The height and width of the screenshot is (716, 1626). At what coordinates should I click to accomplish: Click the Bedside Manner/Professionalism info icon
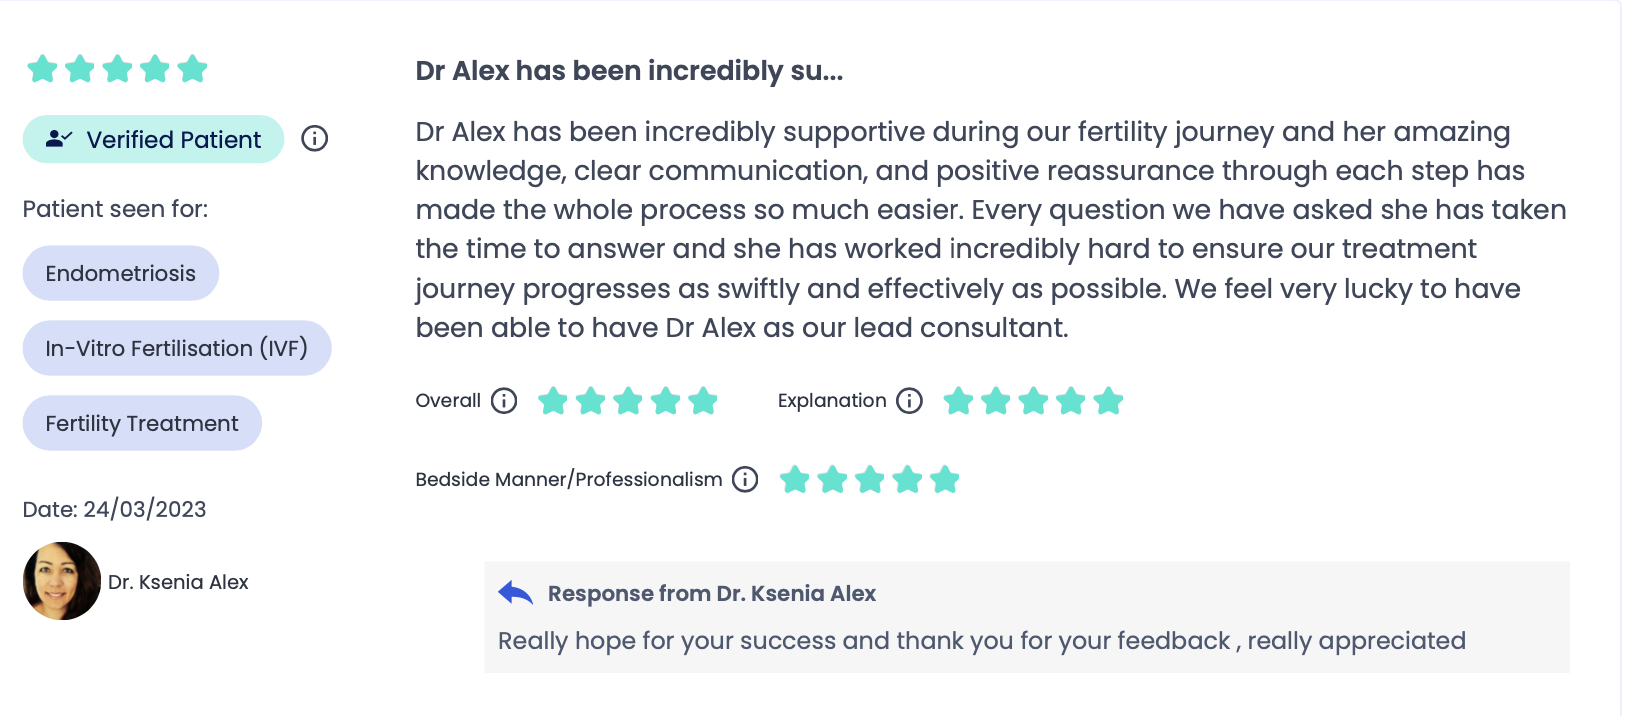click(745, 480)
